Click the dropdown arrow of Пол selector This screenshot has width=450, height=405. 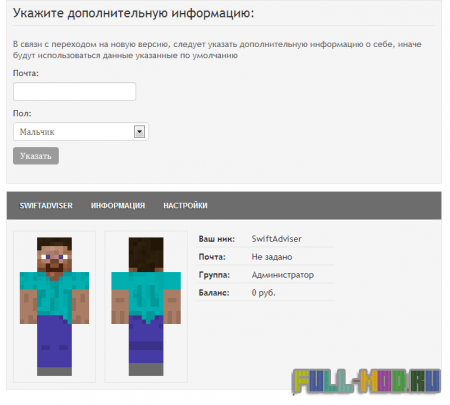(x=139, y=132)
